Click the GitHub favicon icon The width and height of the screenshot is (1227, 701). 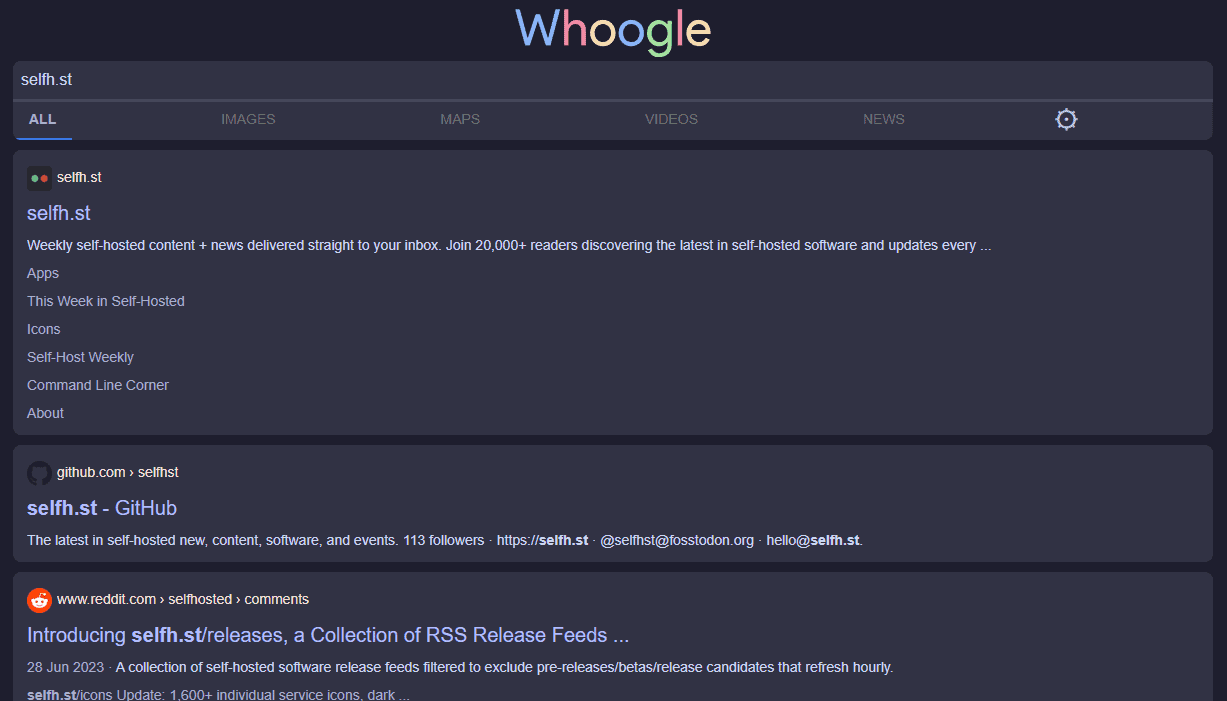pyautogui.click(x=39, y=473)
